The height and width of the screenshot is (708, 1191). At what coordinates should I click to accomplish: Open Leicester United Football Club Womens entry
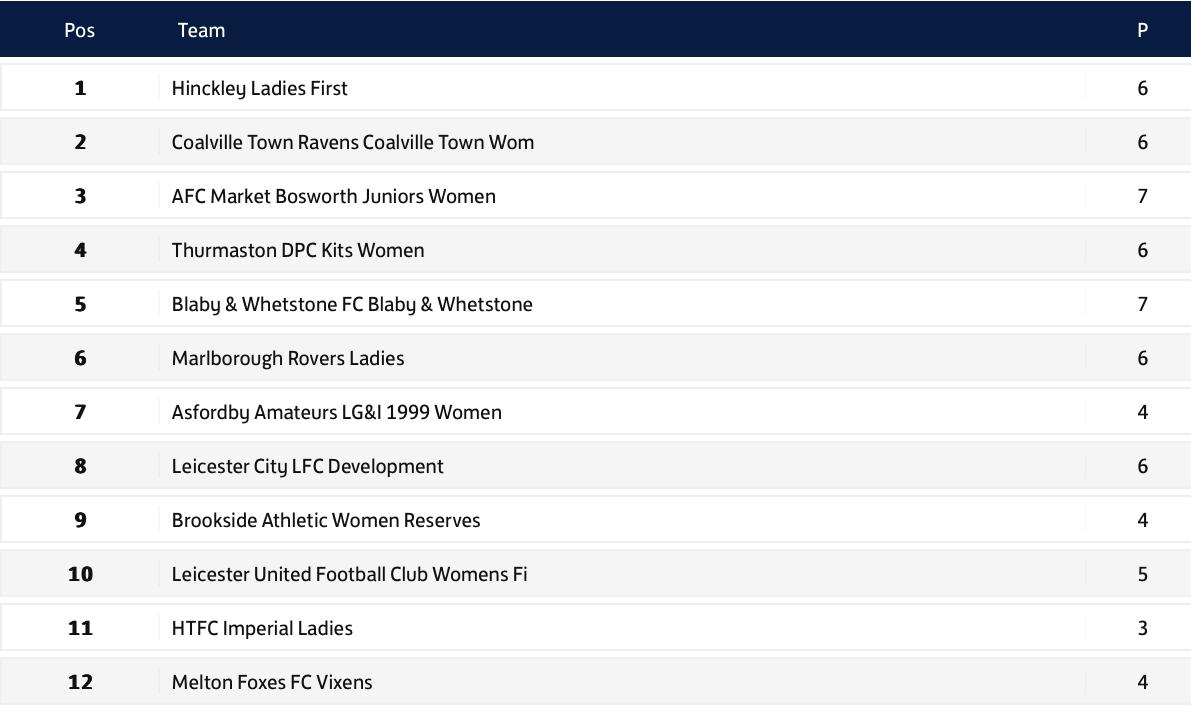349,574
